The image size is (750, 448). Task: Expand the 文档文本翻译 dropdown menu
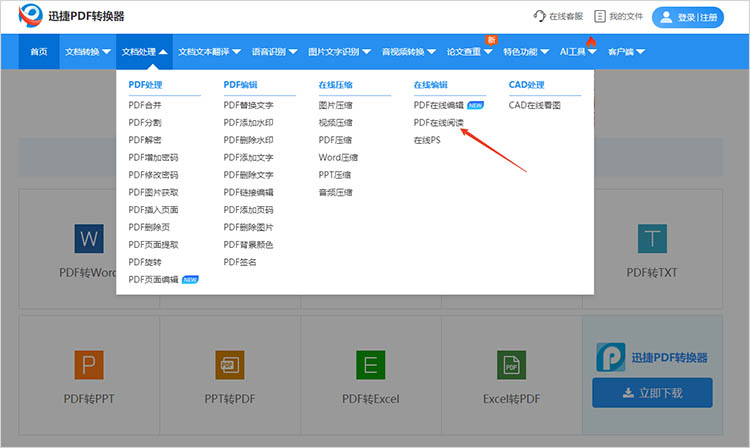click(x=209, y=52)
